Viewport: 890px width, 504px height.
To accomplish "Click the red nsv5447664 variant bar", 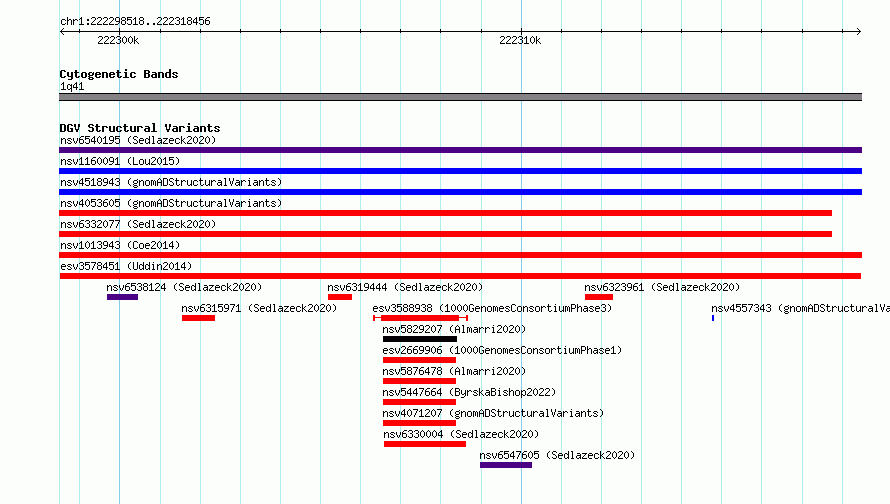I will point(419,402).
